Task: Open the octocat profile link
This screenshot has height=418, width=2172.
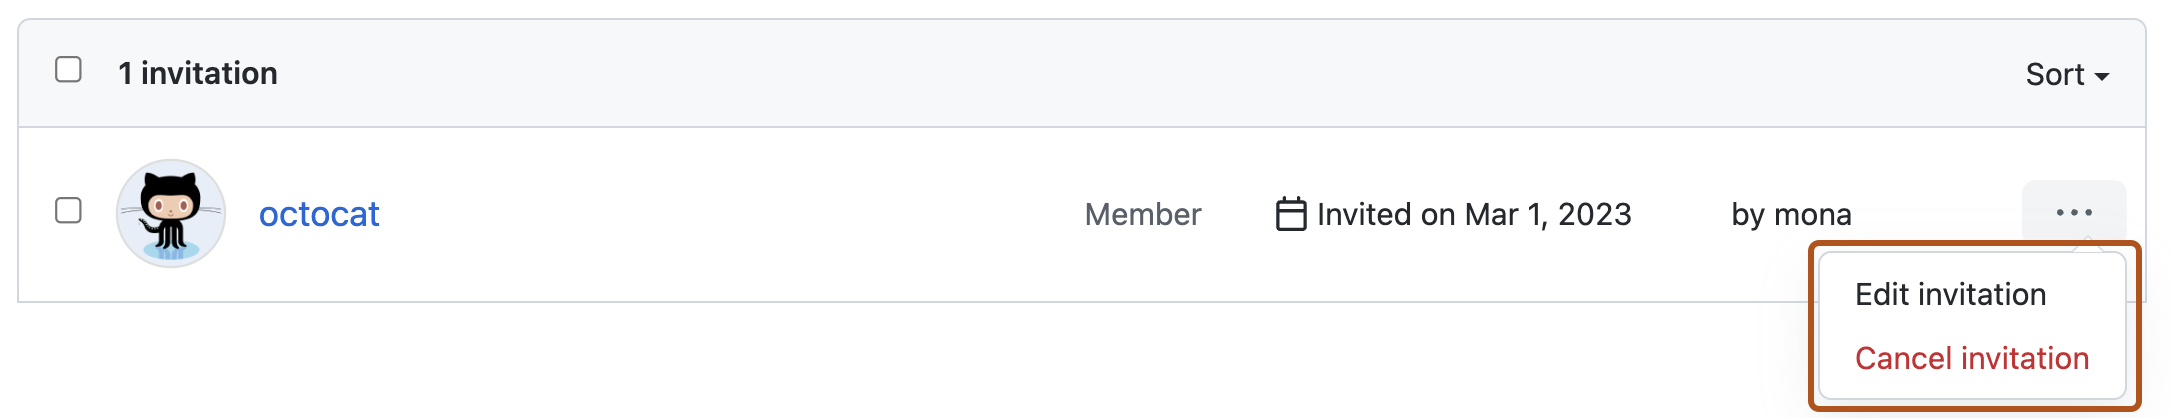Action: click(x=319, y=214)
